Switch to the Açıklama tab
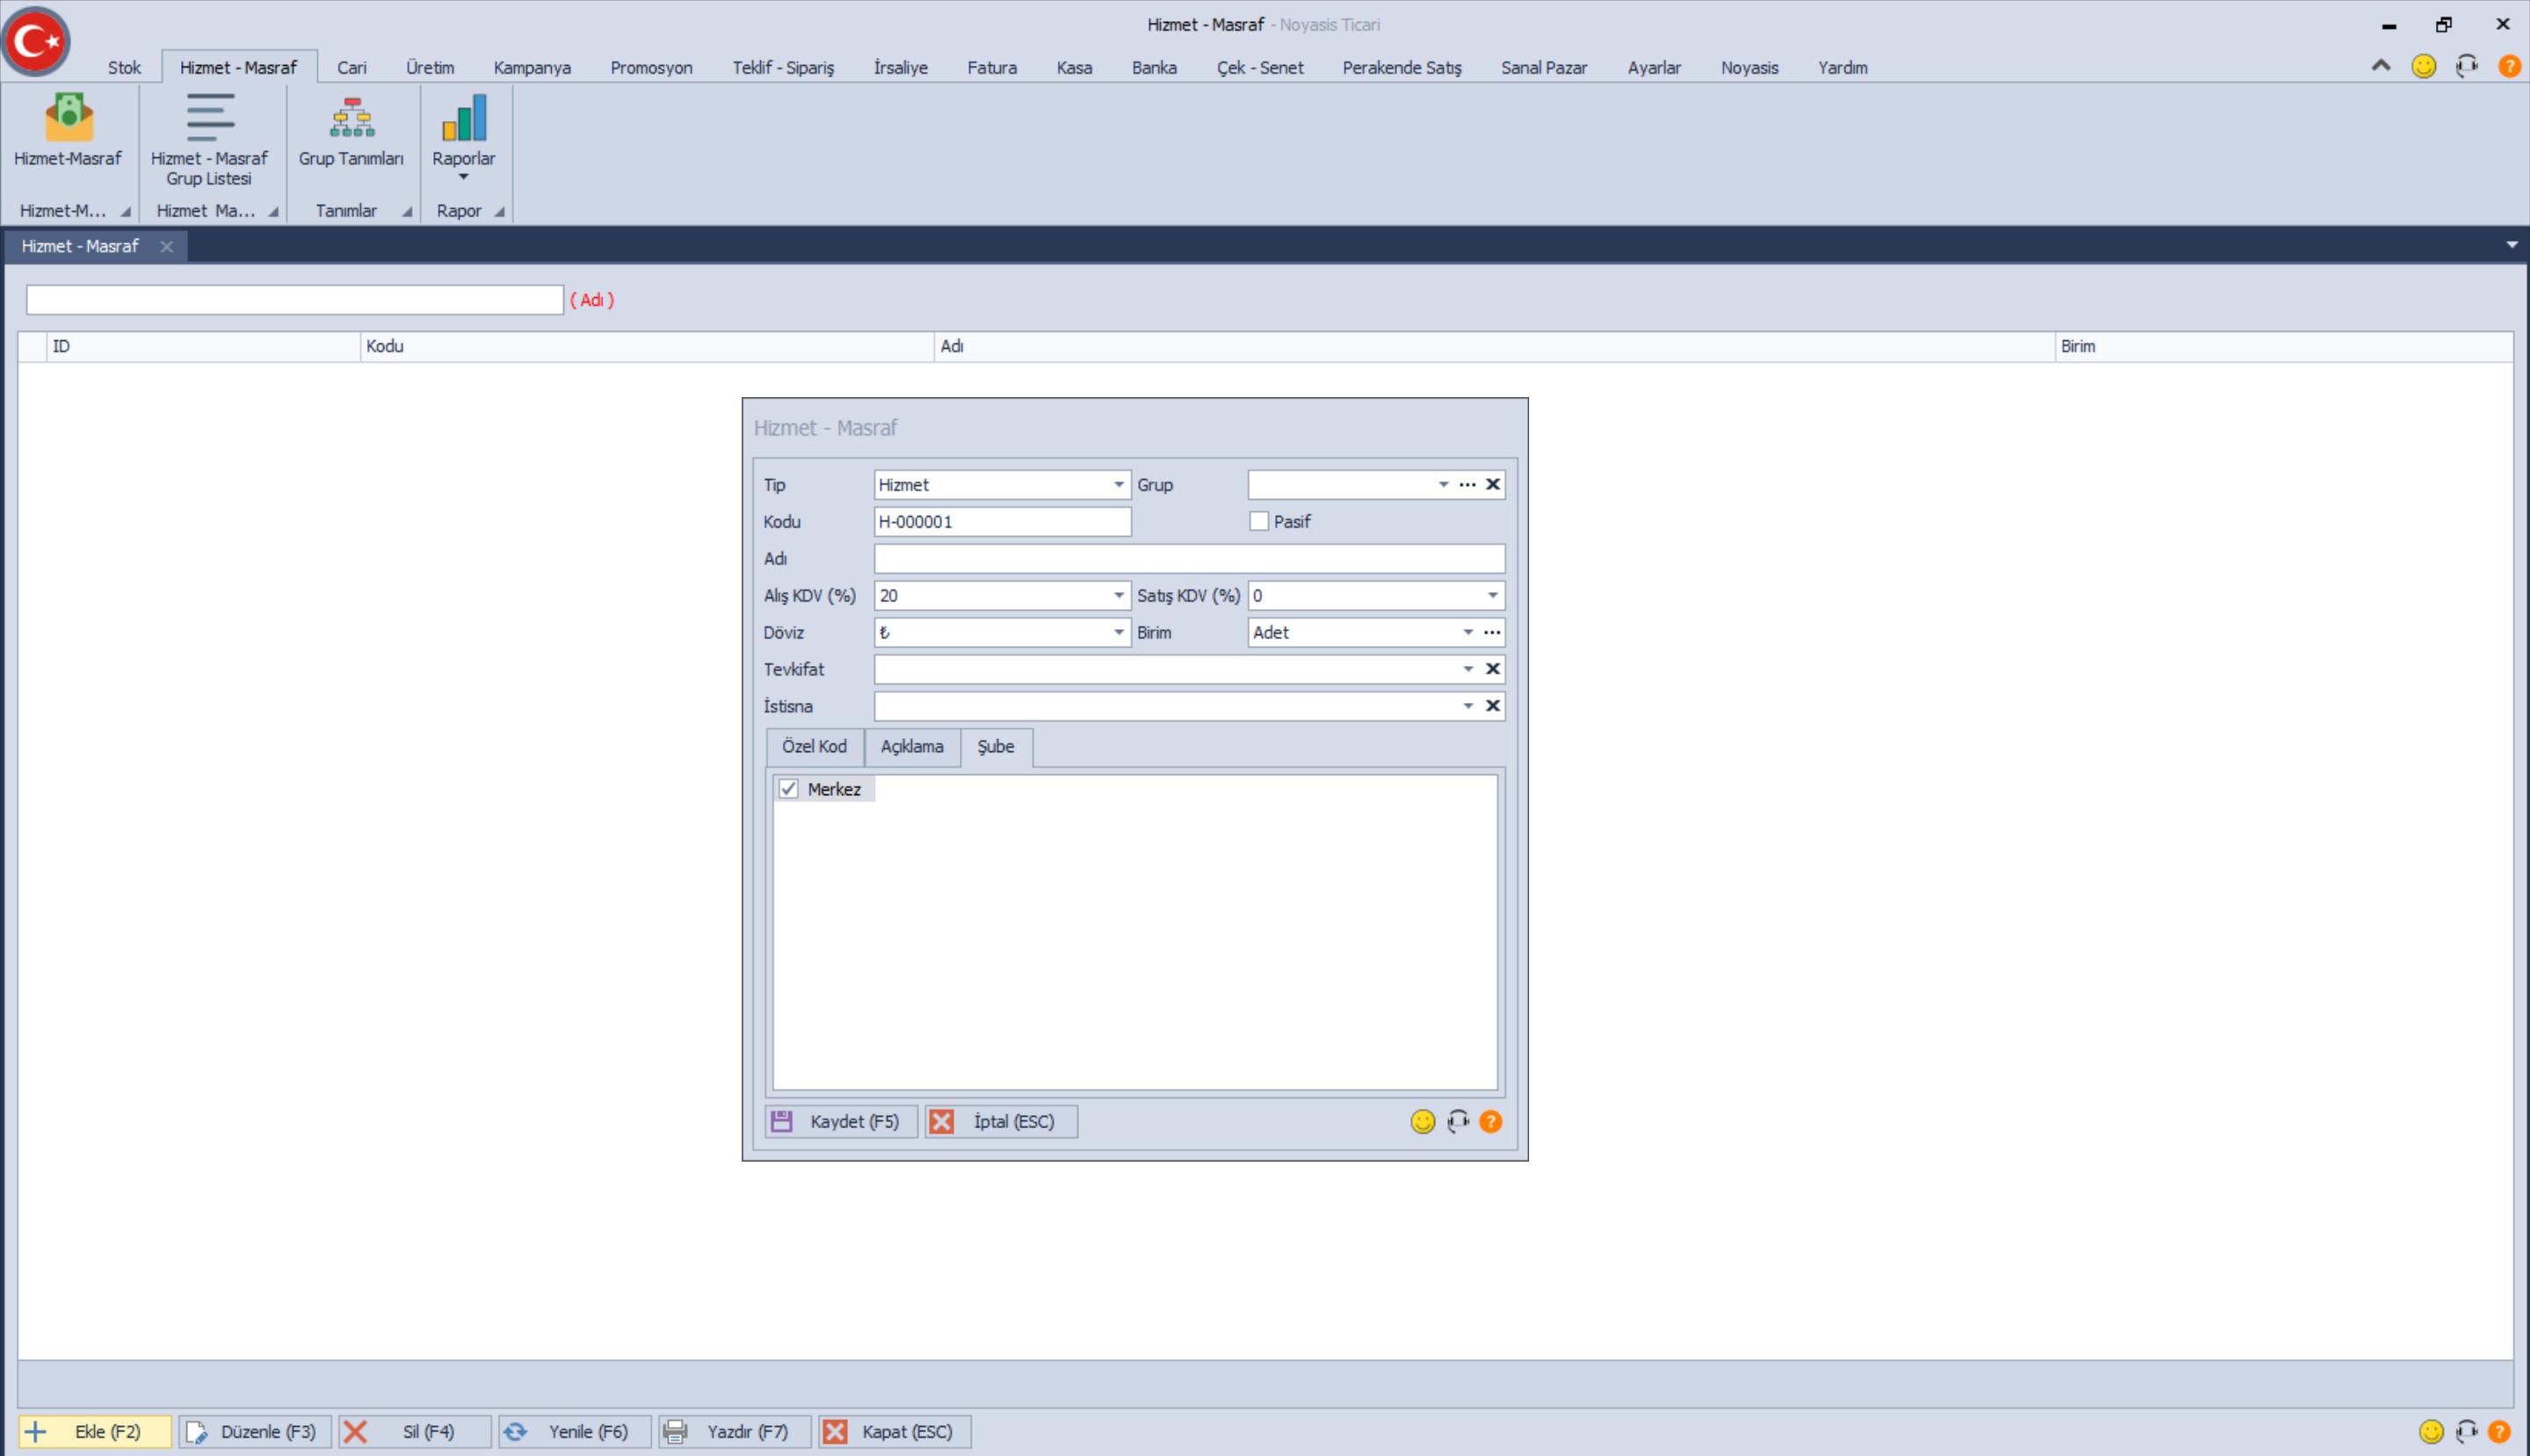The image size is (2530, 1456). [911, 747]
